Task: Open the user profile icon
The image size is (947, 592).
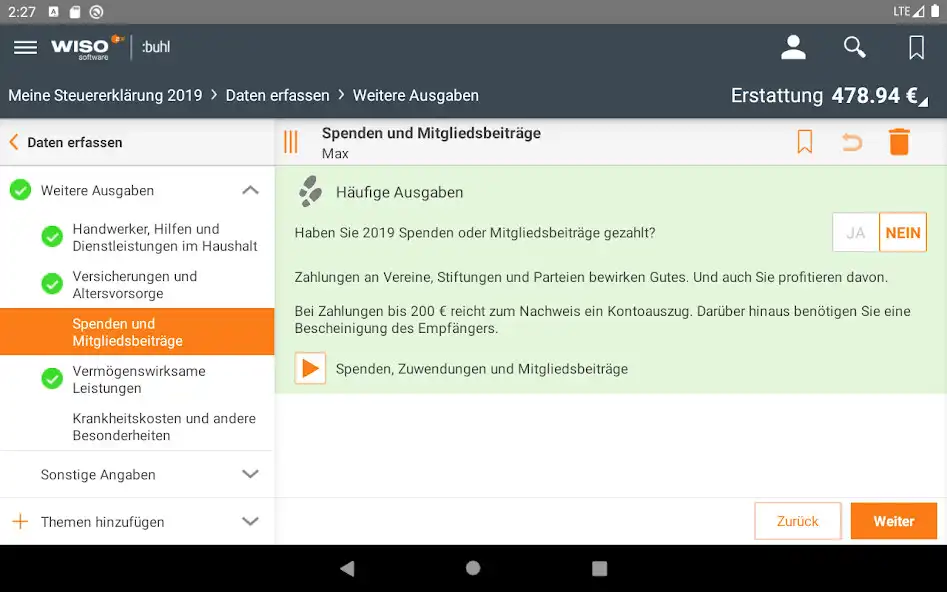Action: [x=793, y=46]
